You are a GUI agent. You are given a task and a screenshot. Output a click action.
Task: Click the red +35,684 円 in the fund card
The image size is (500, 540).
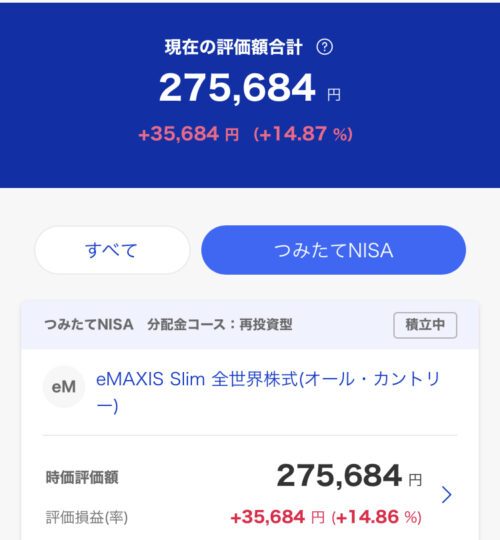tap(278, 517)
